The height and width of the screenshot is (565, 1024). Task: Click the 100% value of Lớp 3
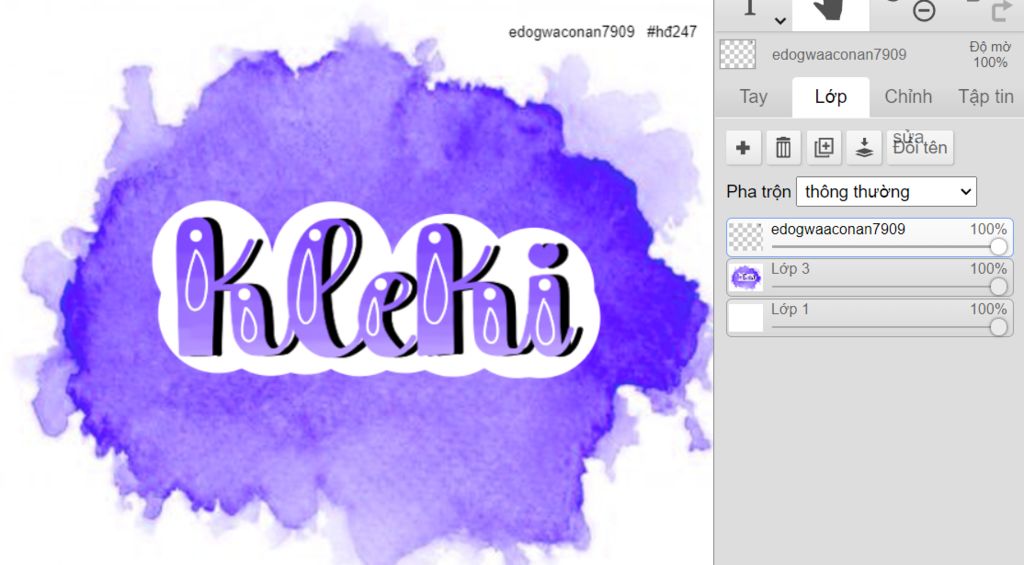pyautogui.click(x=988, y=268)
